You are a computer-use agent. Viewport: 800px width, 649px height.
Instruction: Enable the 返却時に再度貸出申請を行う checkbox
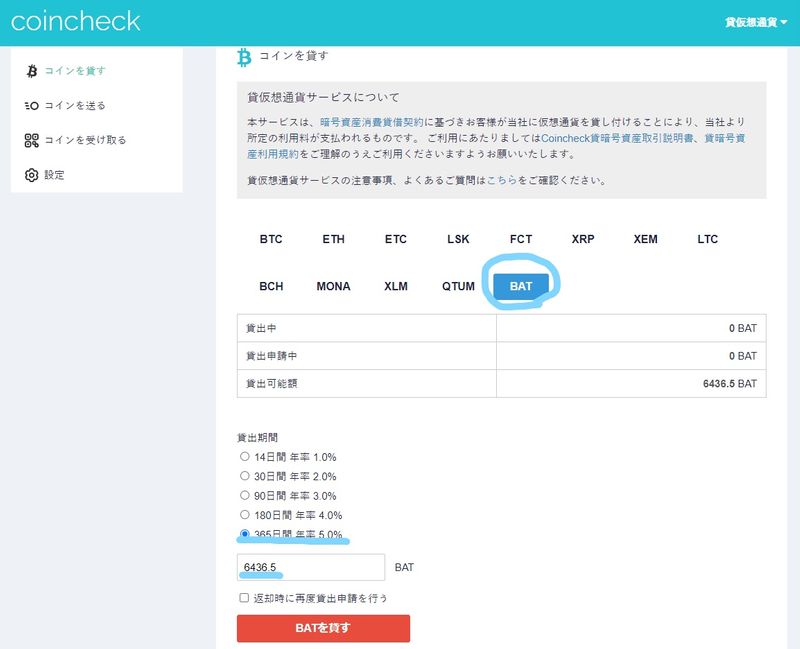tap(245, 598)
